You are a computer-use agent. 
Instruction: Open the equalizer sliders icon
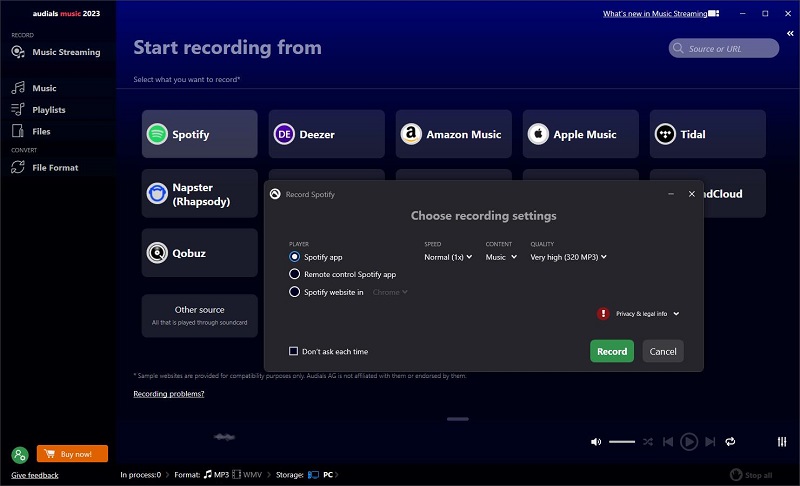[782, 442]
